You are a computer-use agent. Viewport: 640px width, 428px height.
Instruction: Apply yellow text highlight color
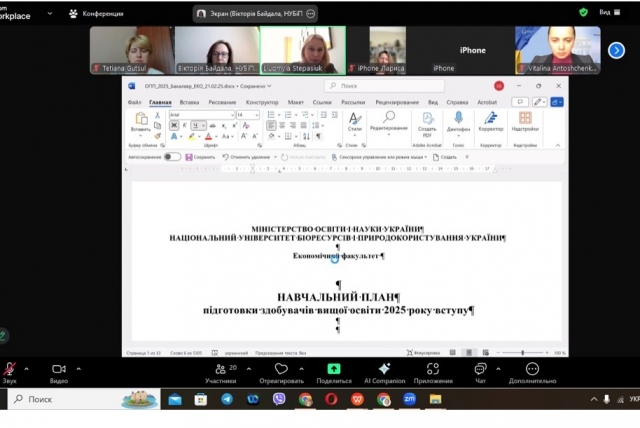[191, 136]
